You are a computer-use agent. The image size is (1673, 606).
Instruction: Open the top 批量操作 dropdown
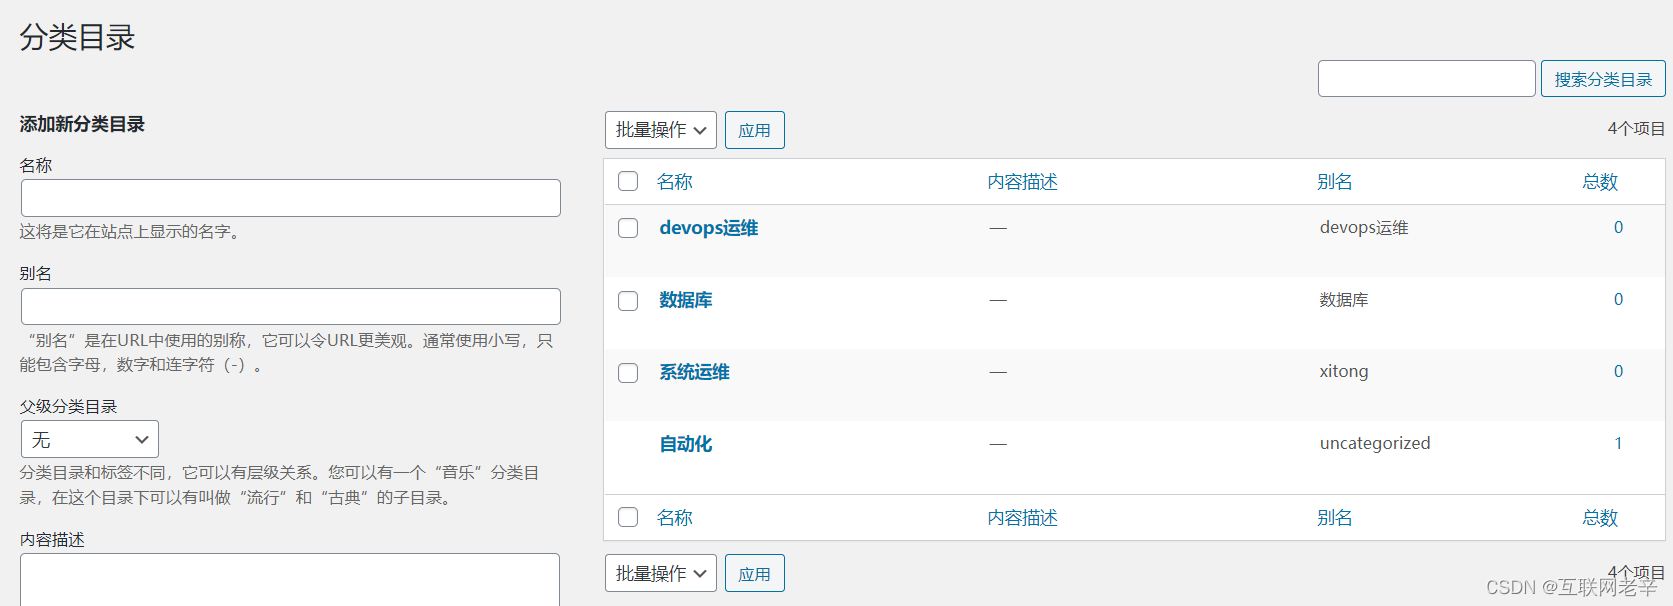(x=661, y=130)
